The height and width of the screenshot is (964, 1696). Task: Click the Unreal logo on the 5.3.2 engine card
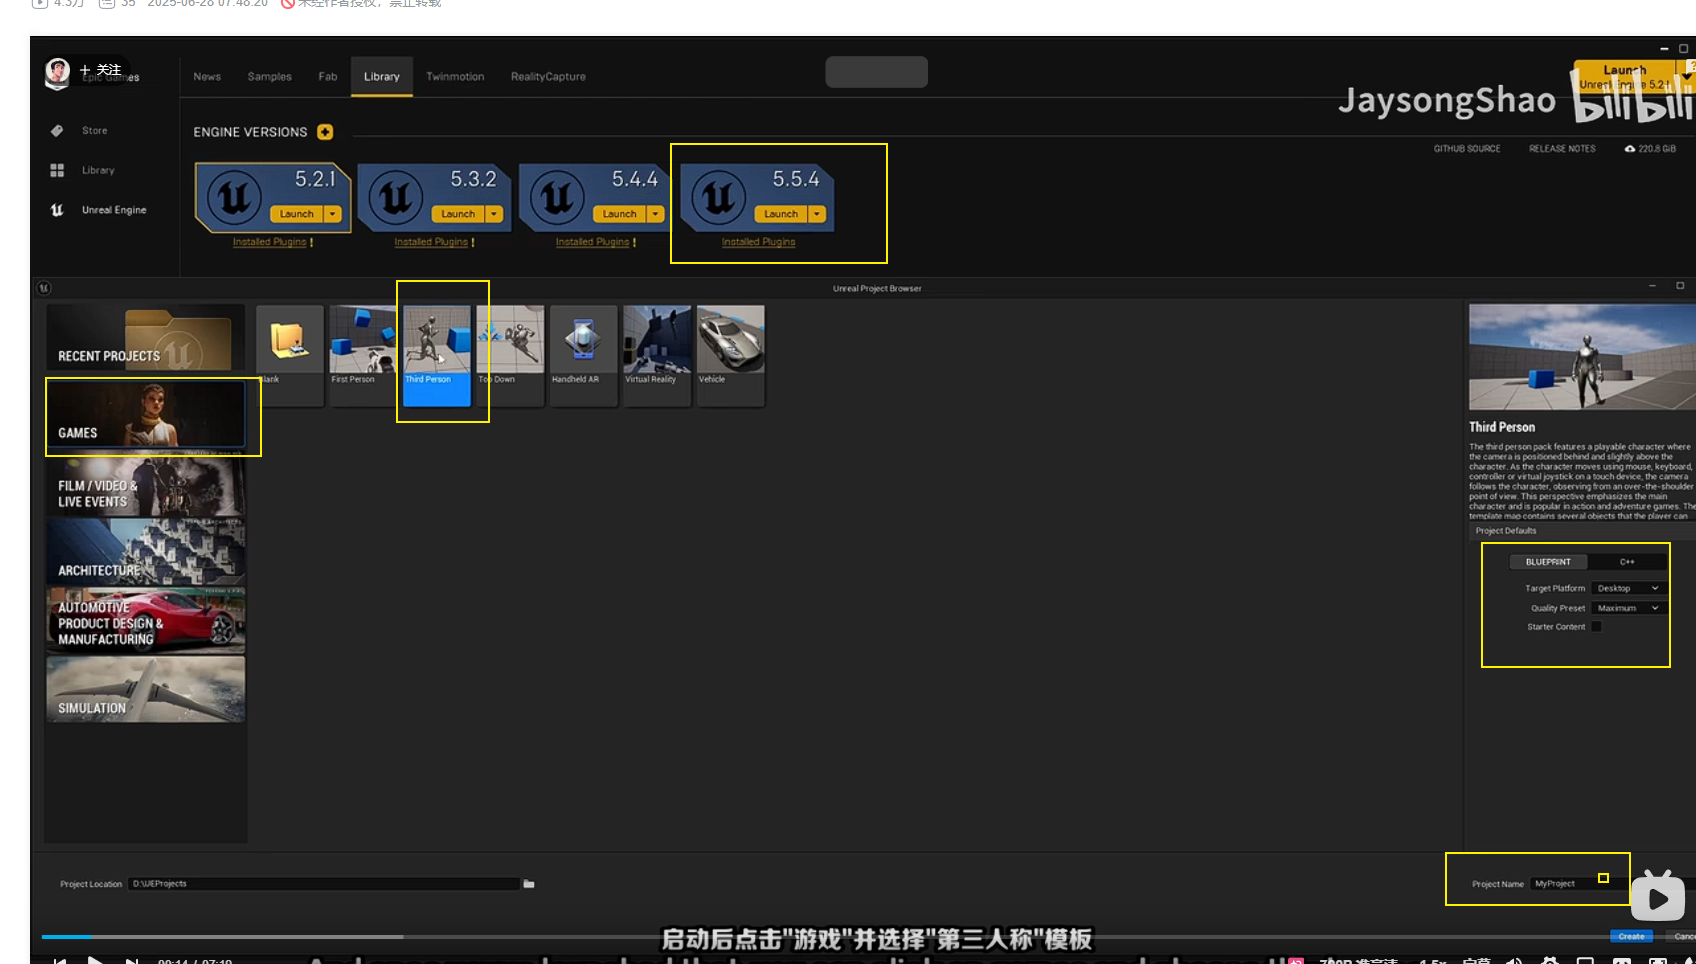click(396, 198)
